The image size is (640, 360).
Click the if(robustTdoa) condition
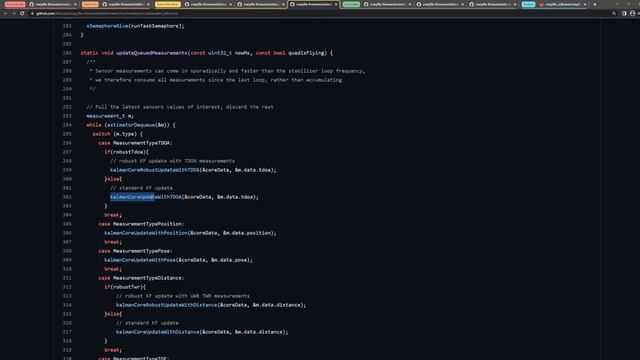pos(126,152)
